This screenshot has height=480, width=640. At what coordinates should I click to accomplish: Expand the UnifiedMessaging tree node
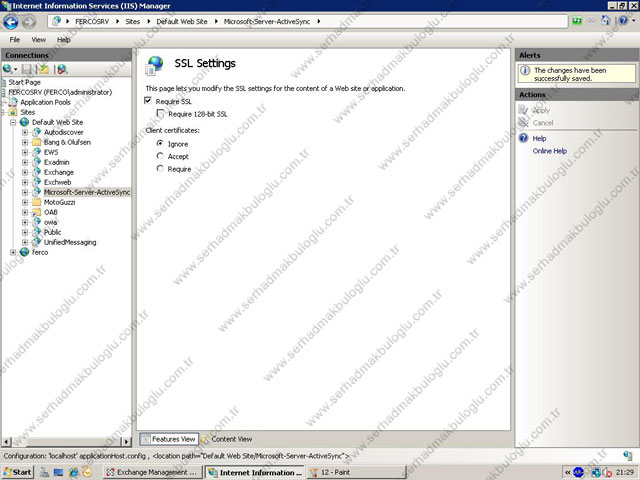click(x=25, y=242)
